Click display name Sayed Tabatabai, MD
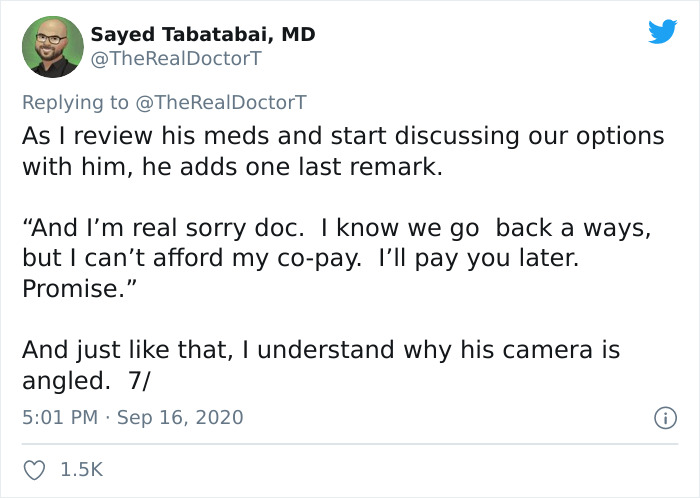The height and width of the screenshot is (498, 700). pos(203,34)
